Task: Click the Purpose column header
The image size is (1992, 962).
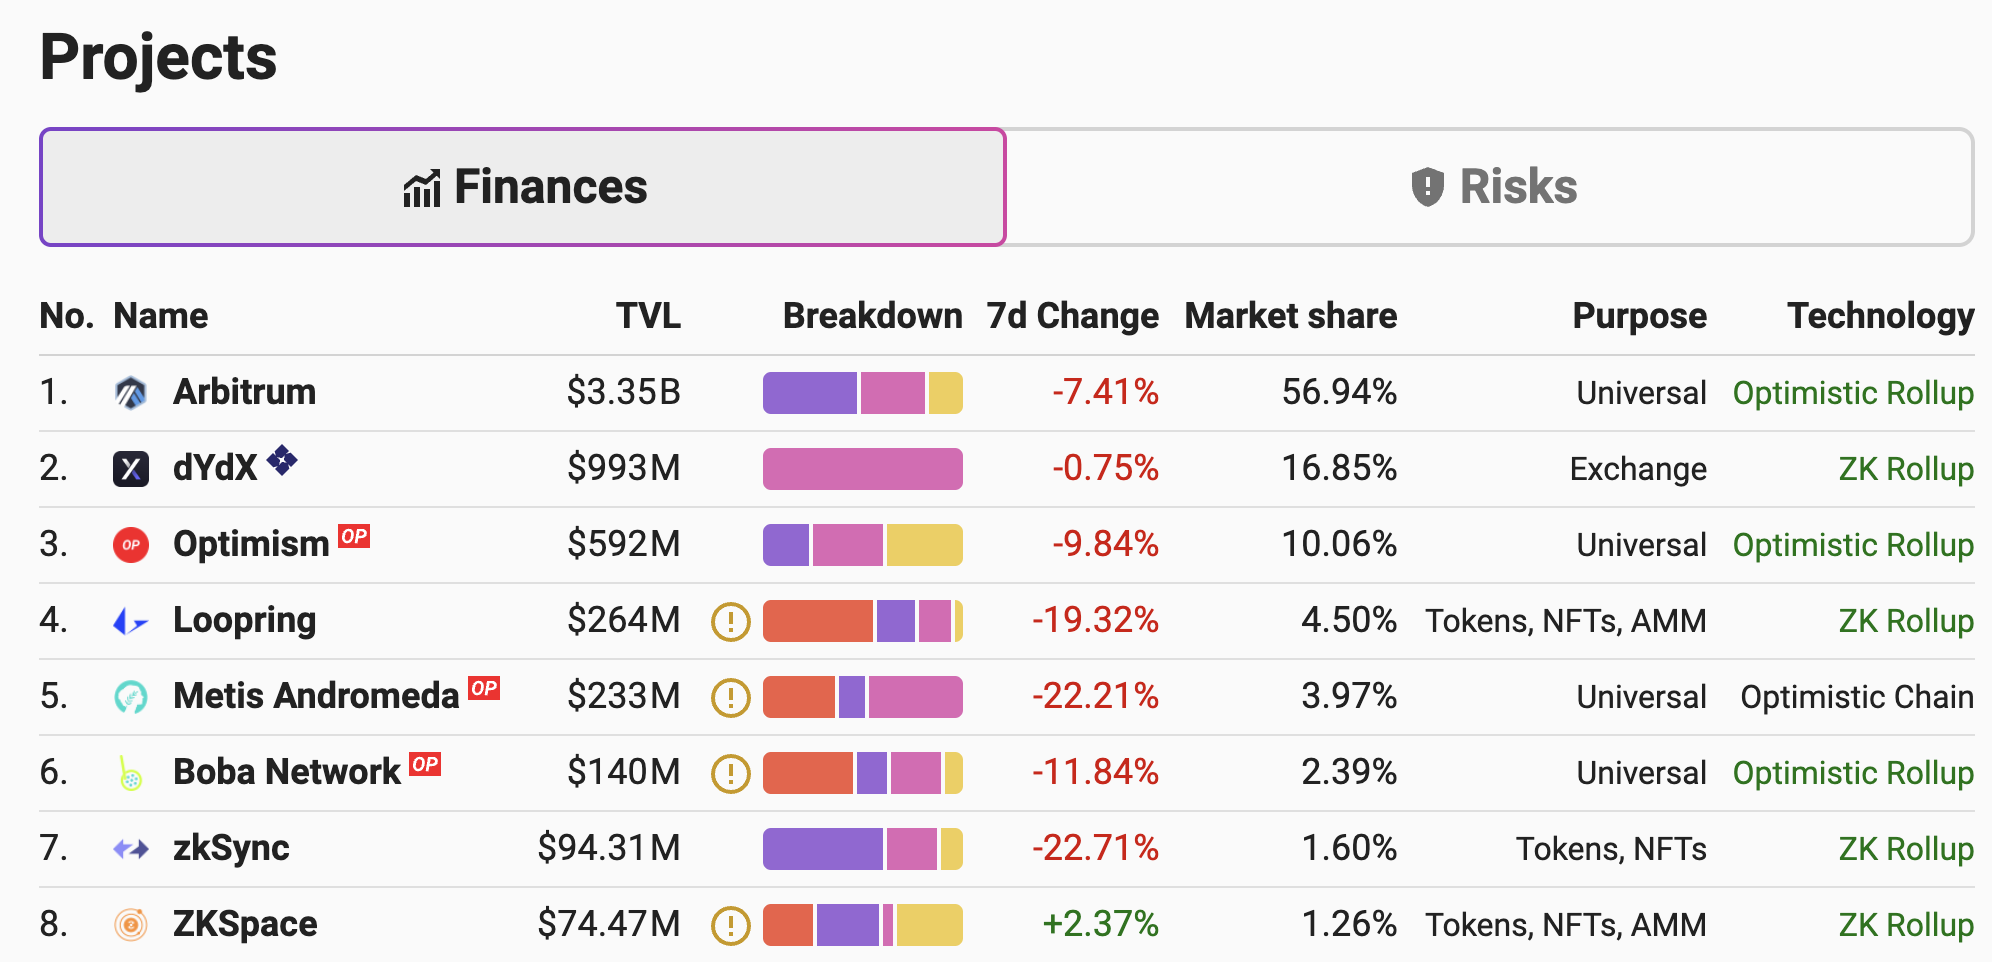Action: tap(1640, 316)
